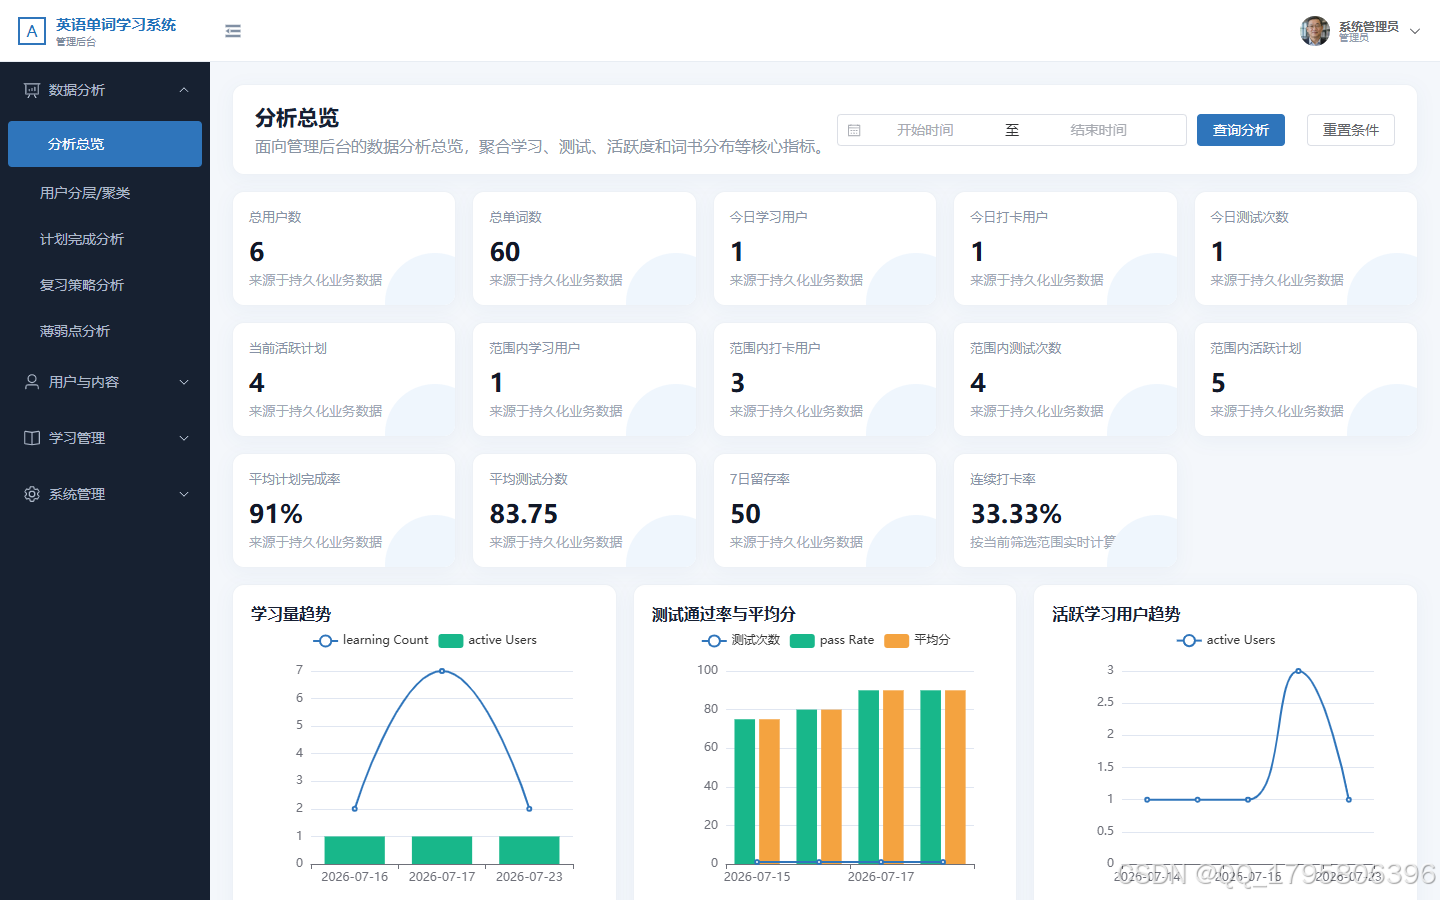Toggle the learning Count legend series
Image resolution: width=1440 pixels, height=900 pixels.
click(370, 640)
